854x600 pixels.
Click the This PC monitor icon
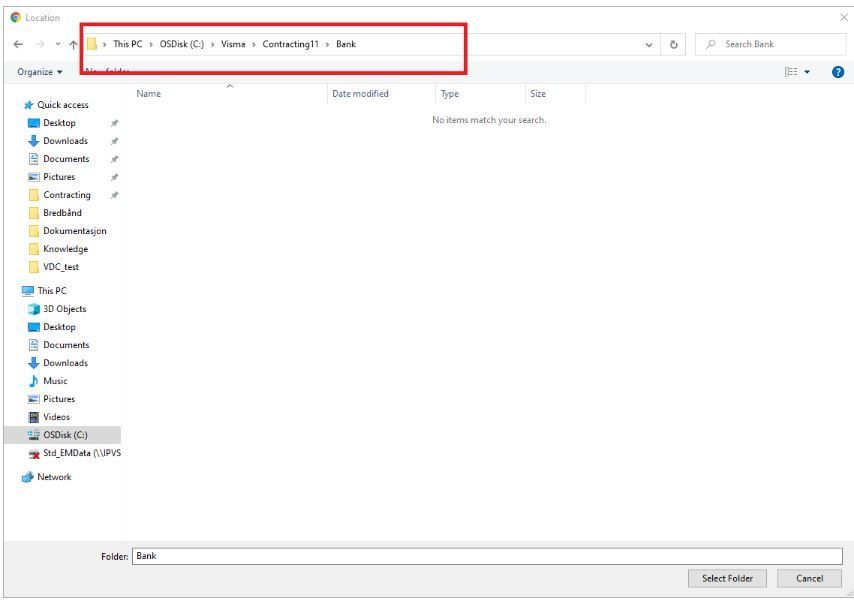28,291
